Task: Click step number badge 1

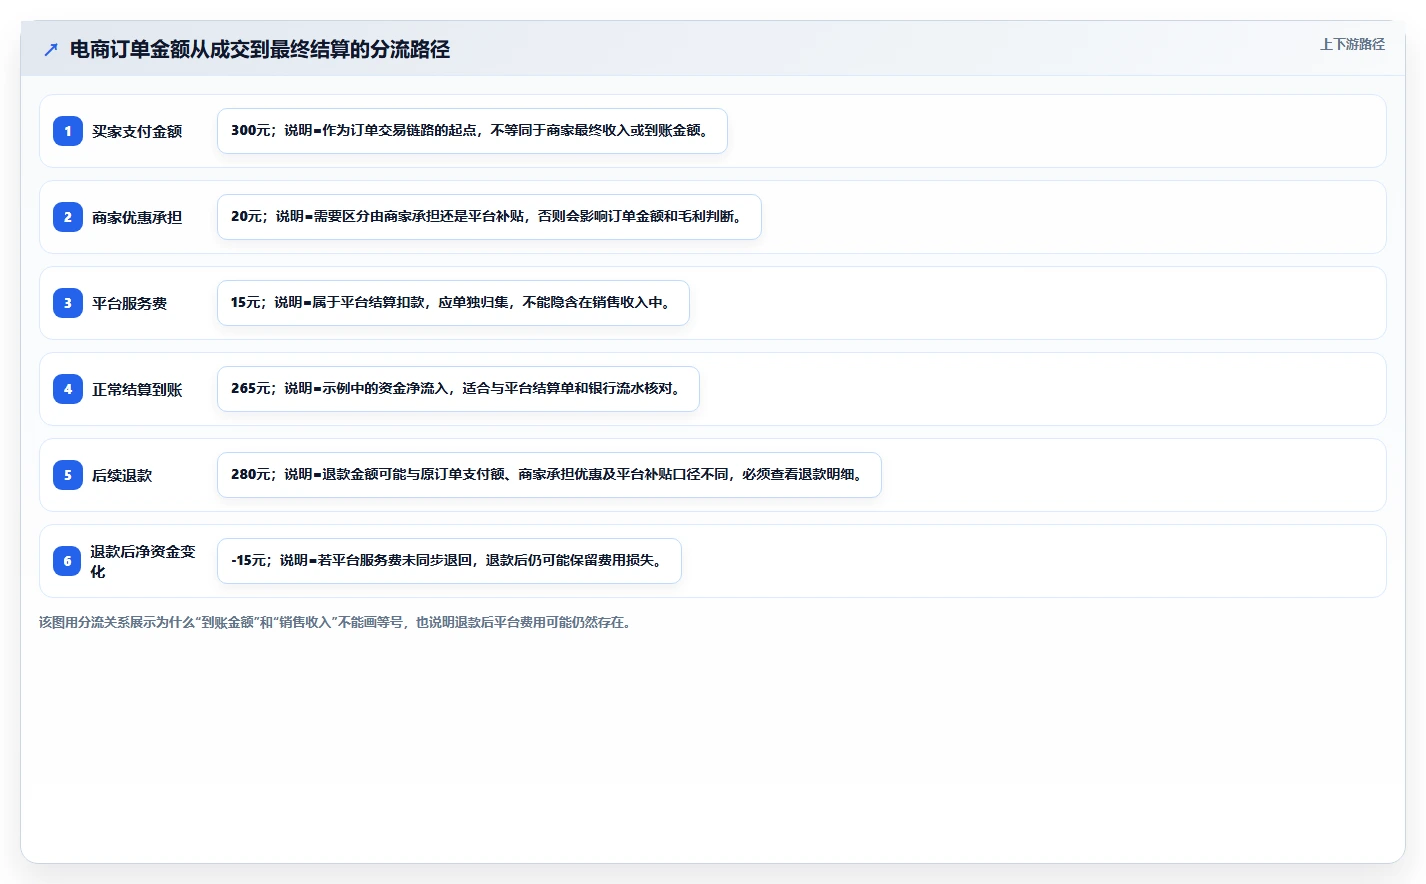Action: click(68, 131)
